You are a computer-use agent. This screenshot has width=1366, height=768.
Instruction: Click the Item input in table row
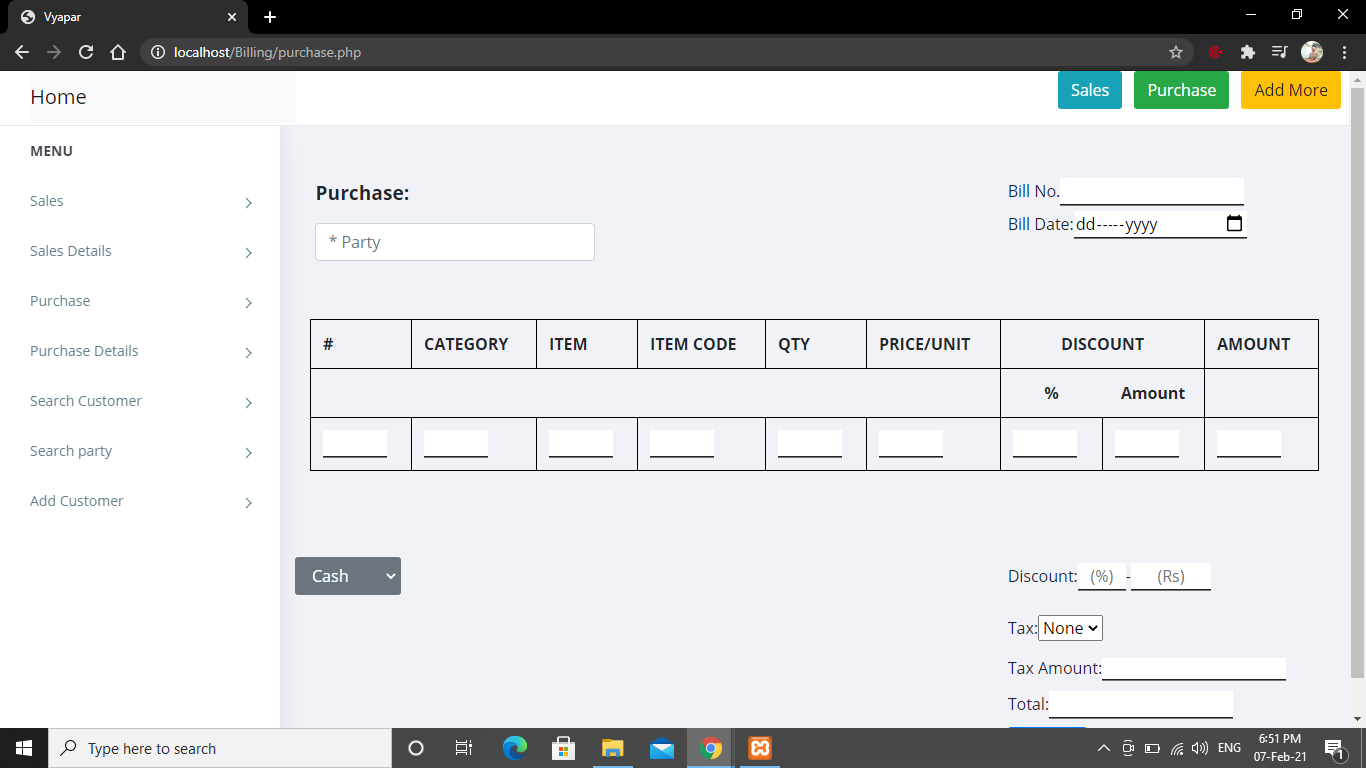coord(581,444)
